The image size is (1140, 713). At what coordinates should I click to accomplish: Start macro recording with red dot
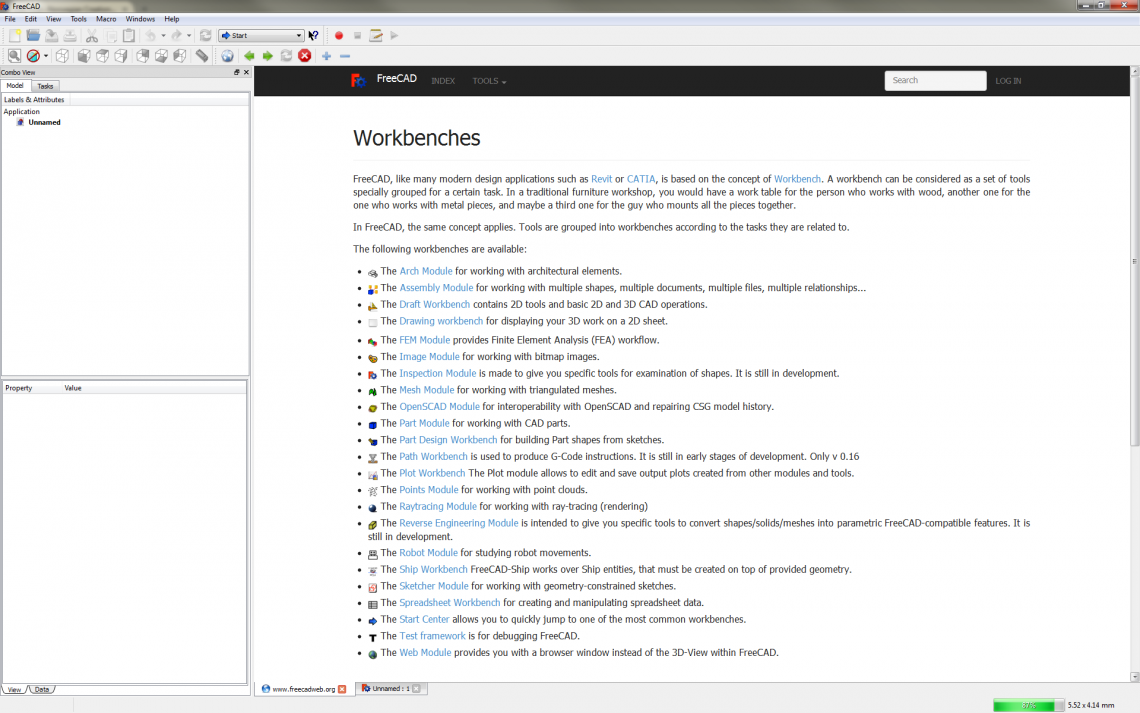coord(339,36)
